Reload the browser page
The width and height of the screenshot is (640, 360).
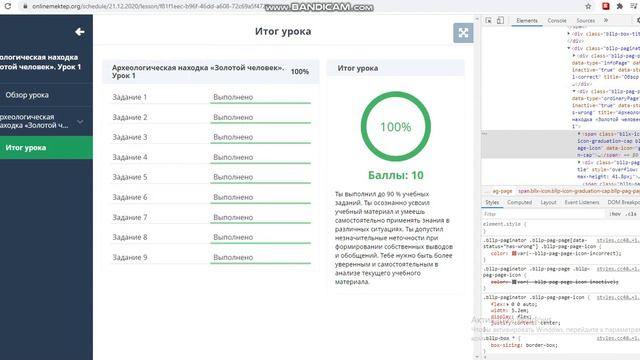pos(8,6)
